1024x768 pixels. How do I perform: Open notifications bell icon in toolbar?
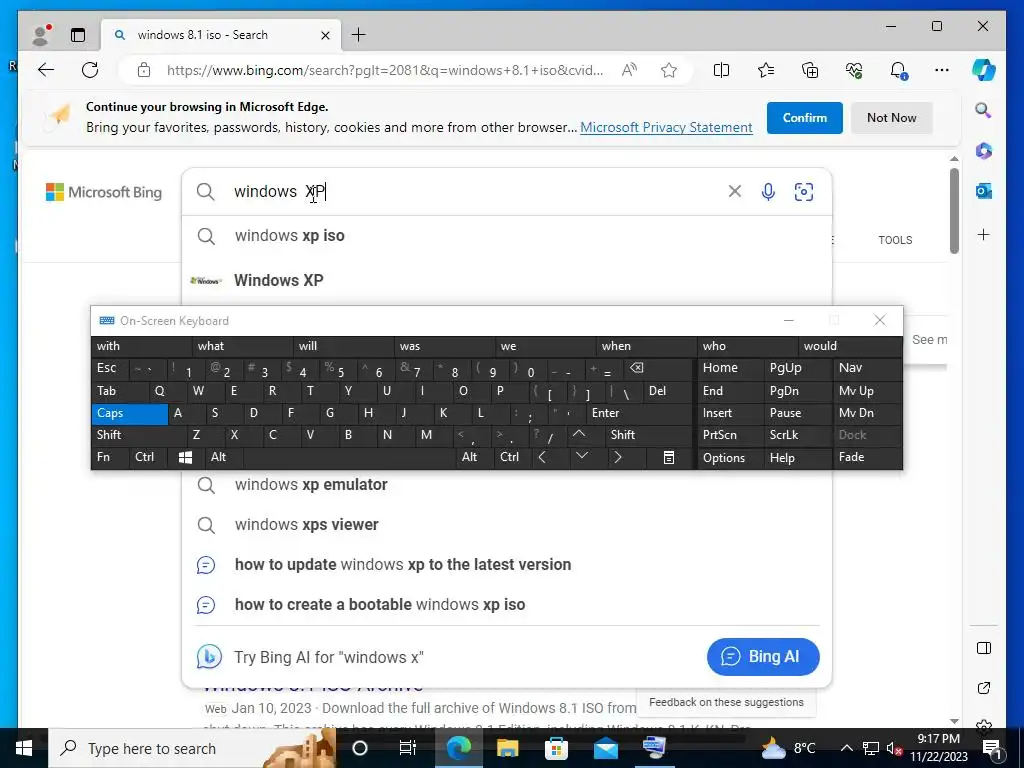coord(899,70)
